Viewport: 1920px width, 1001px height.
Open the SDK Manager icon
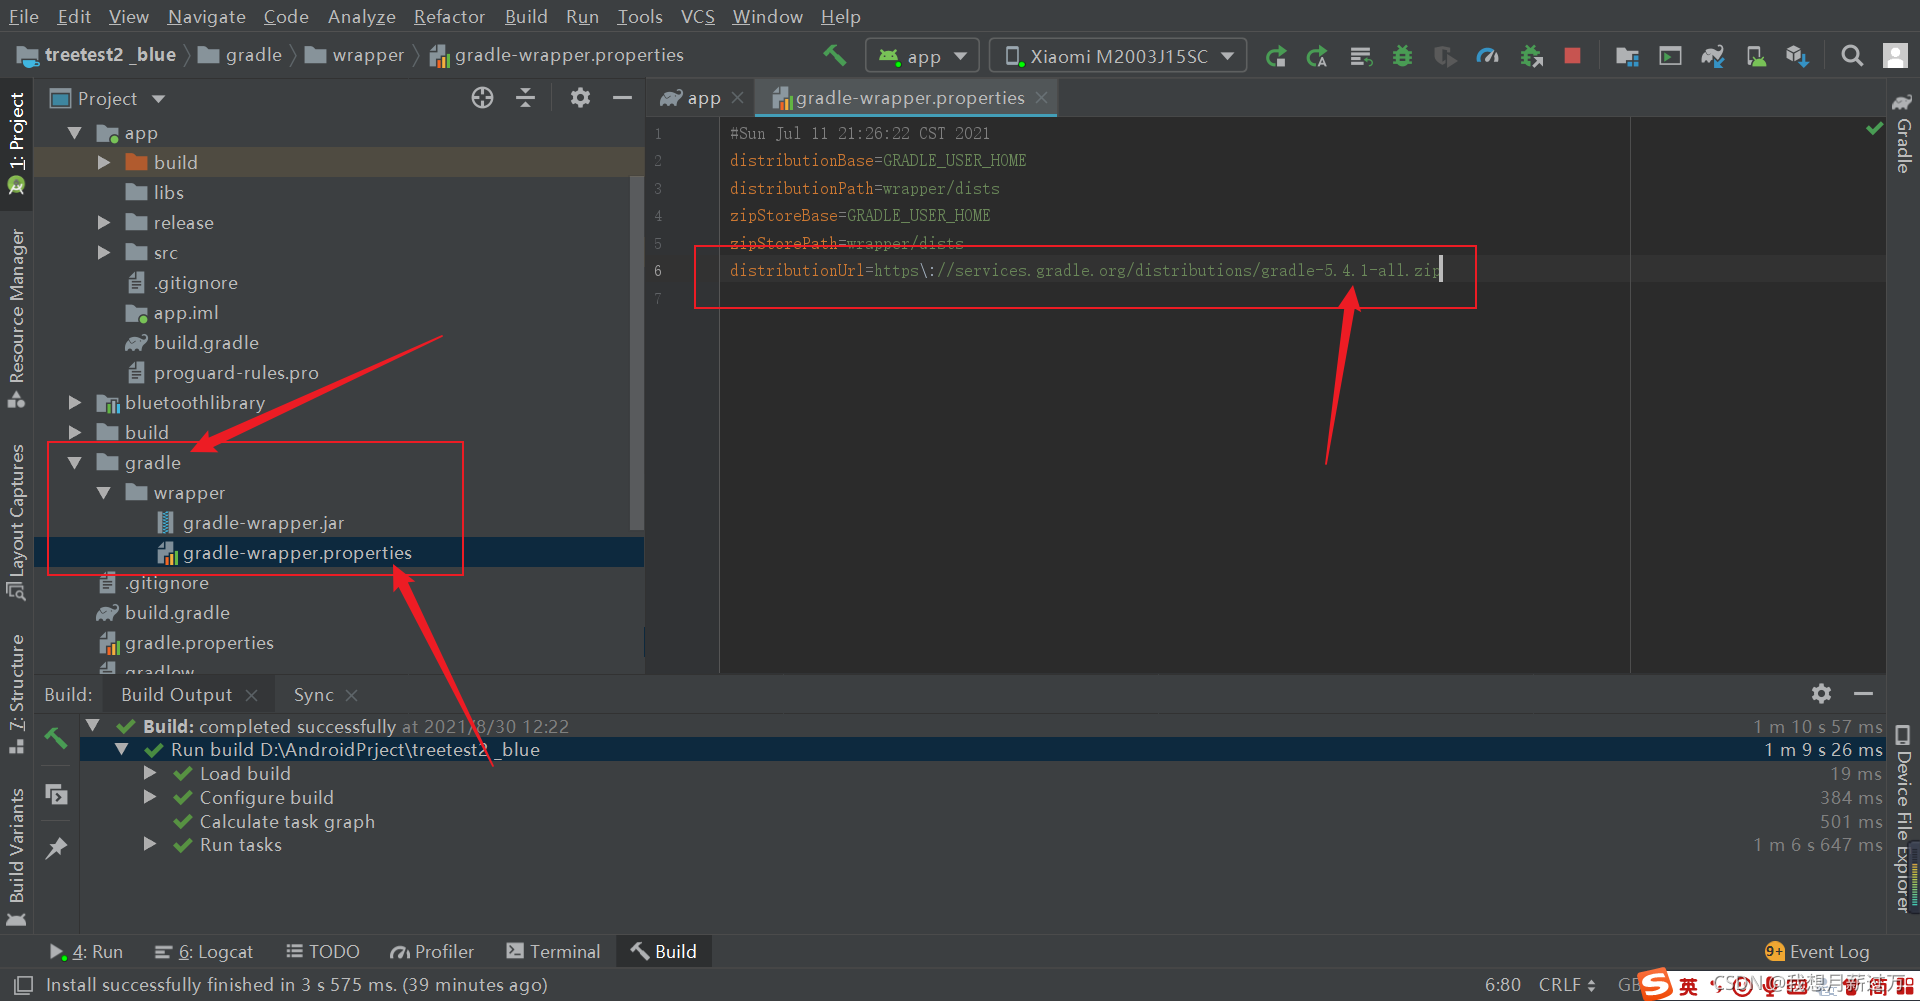coord(1798,56)
